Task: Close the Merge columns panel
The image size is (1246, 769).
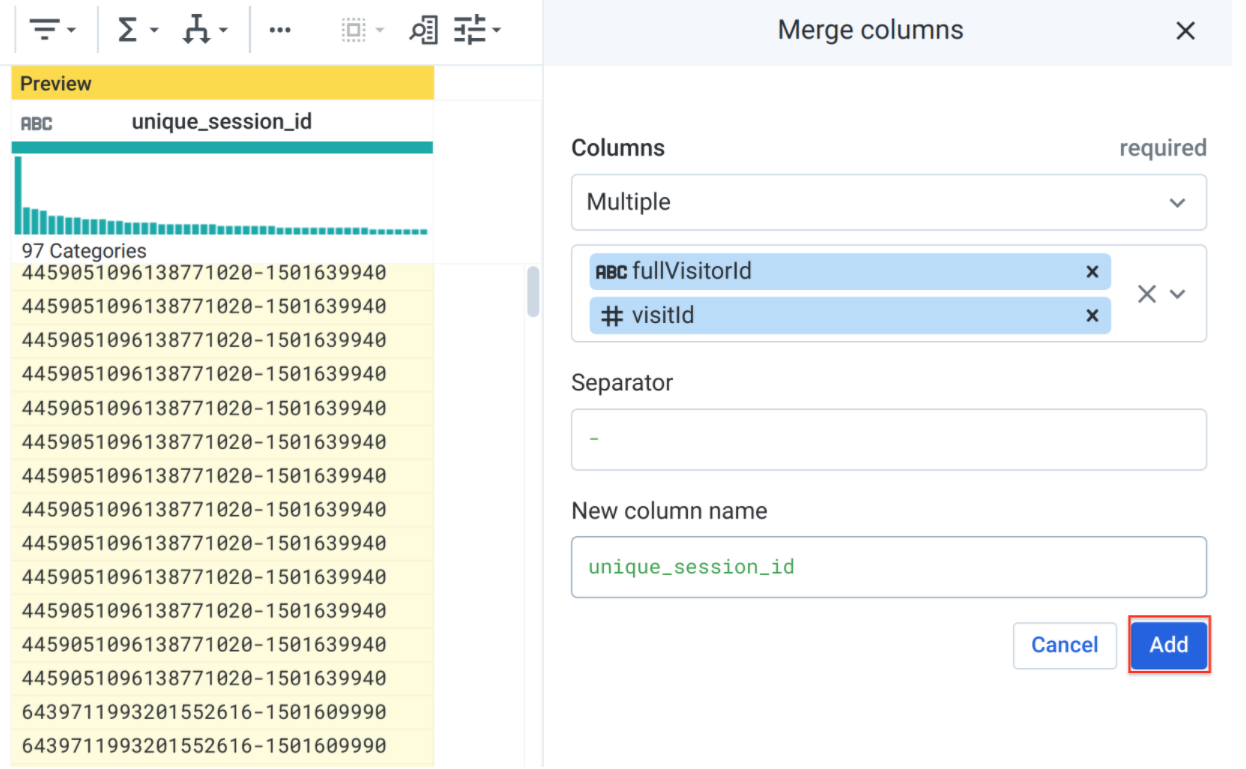Action: coord(1185,31)
